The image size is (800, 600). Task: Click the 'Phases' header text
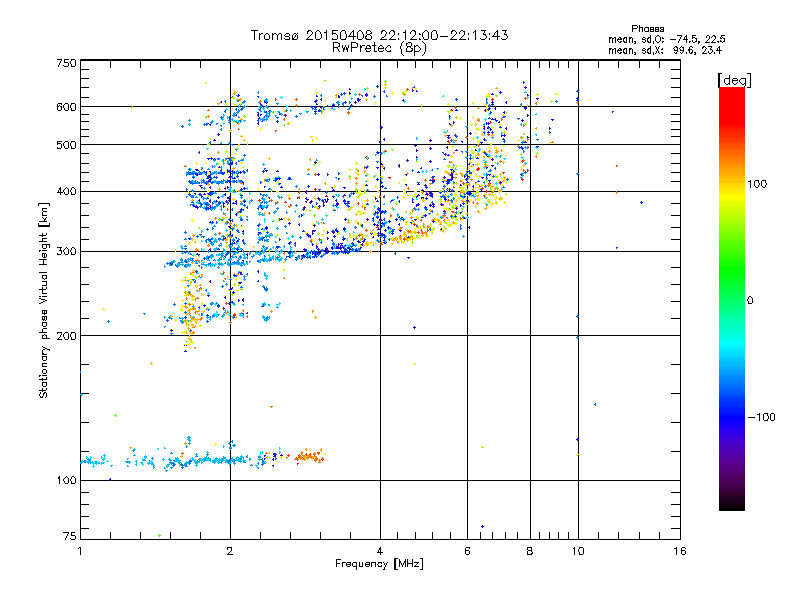coord(647,29)
